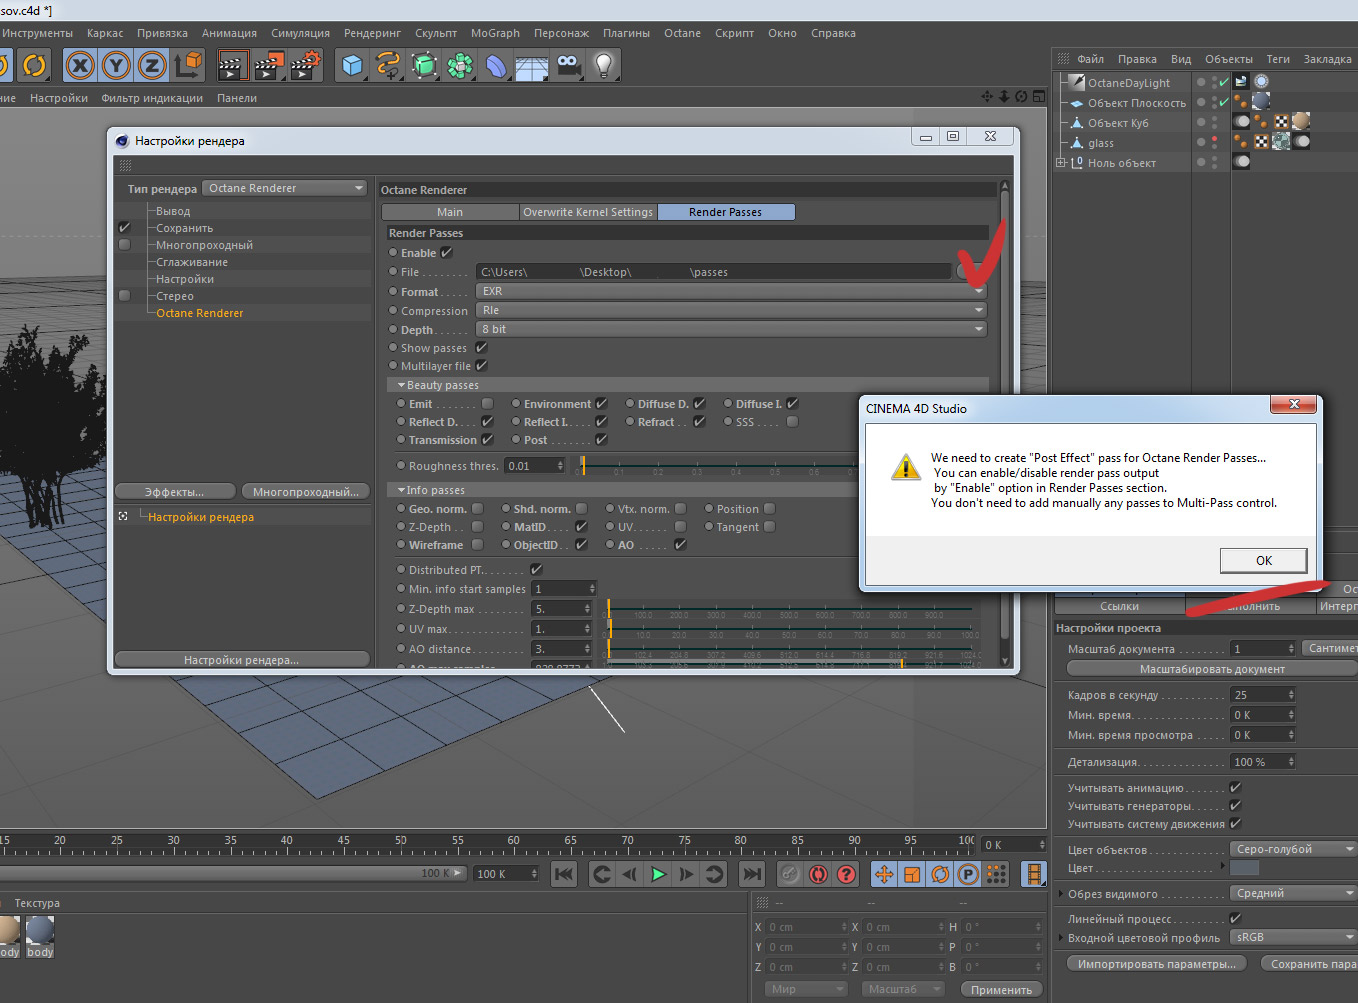The width and height of the screenshot is (1358, 1003).
Task: Add a cube primitive from toolbar
Action: (352, 66)
